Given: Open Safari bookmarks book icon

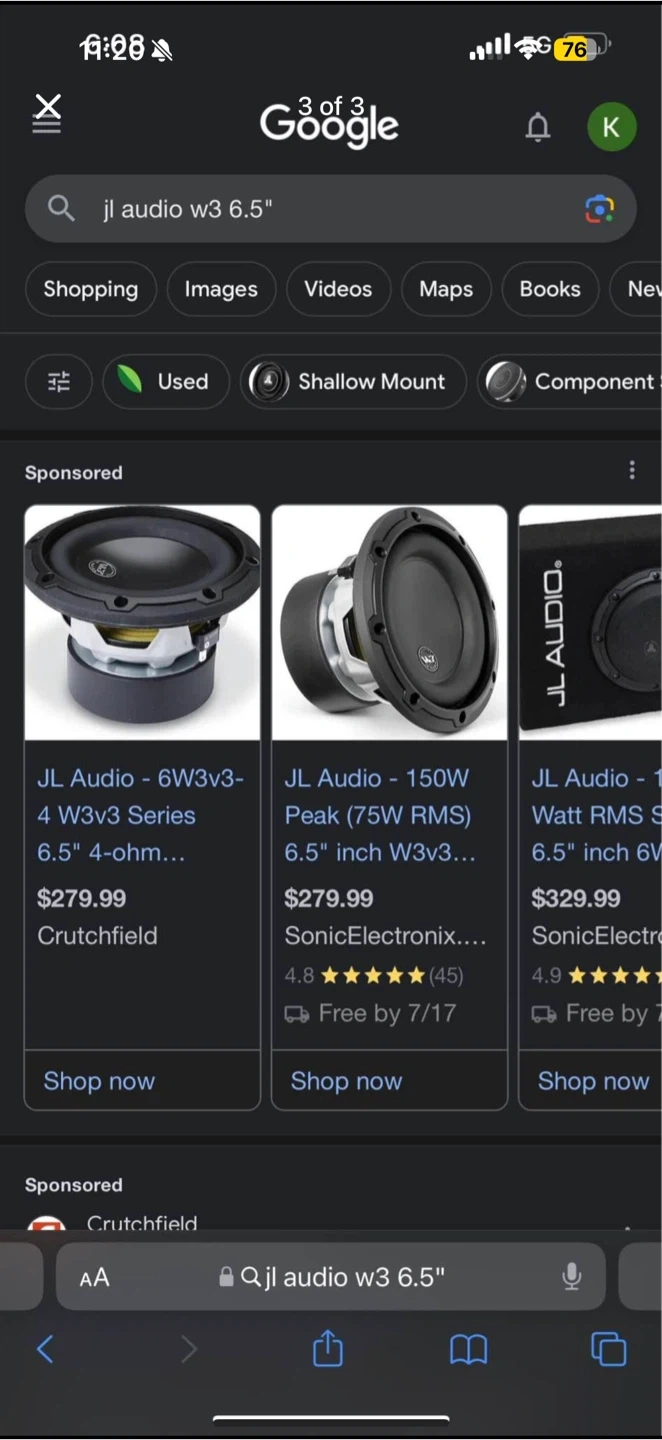Looking at the screenshot, I should pyautogui.click(x=468, y=1350).
